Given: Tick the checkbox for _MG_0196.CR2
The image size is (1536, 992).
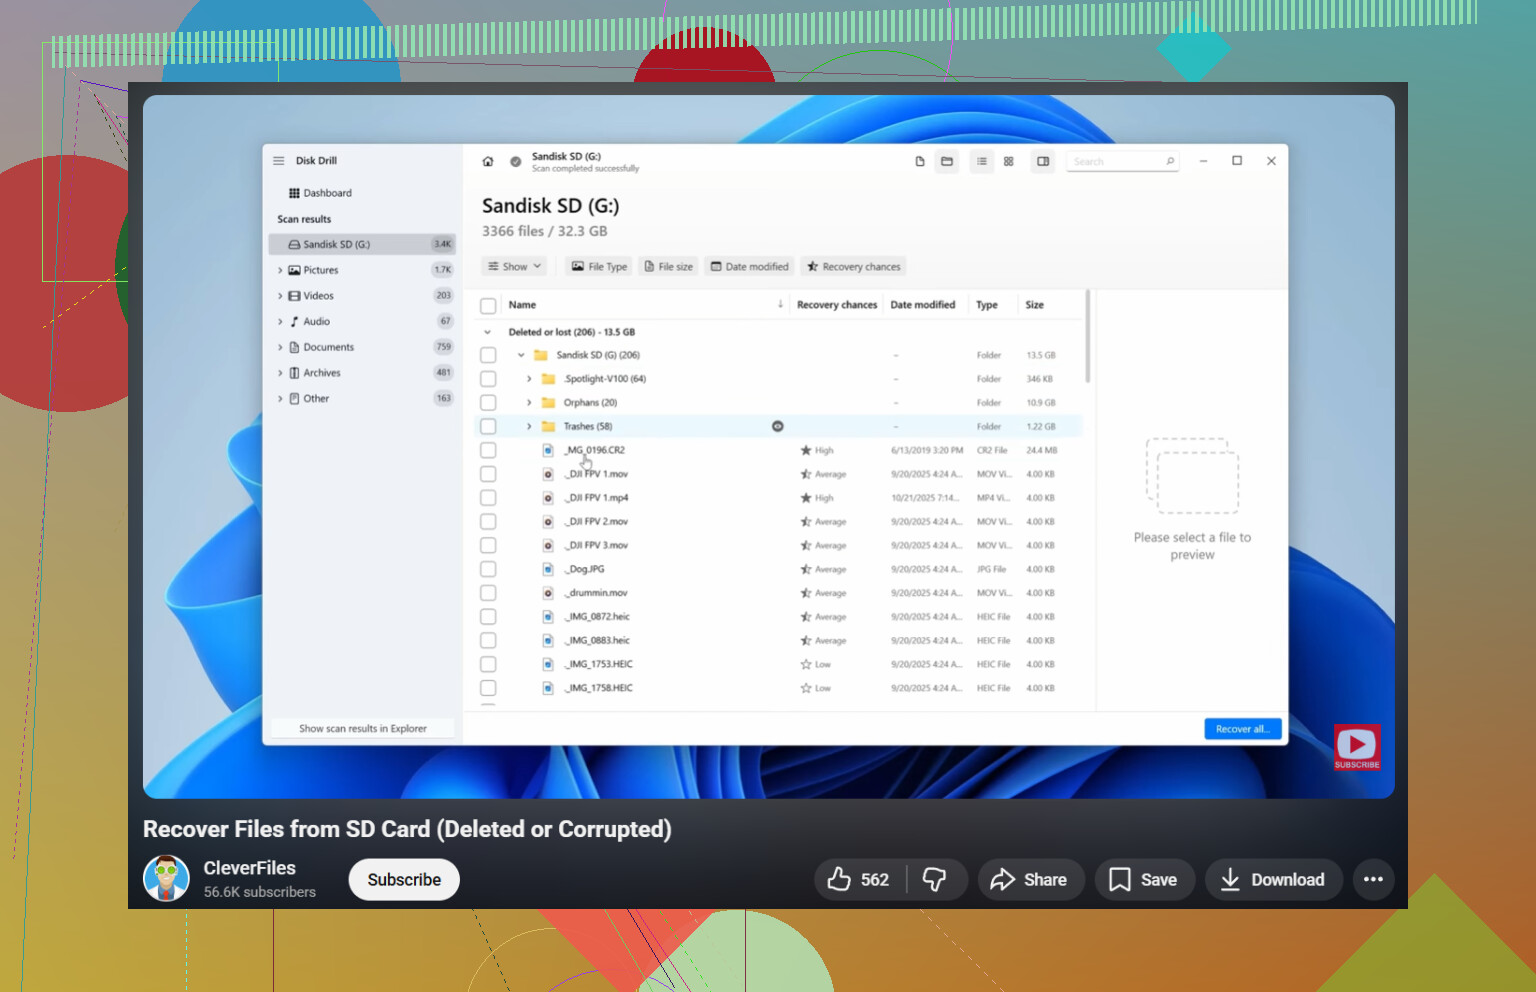Looking at the screenshot, I should [488, 450].
